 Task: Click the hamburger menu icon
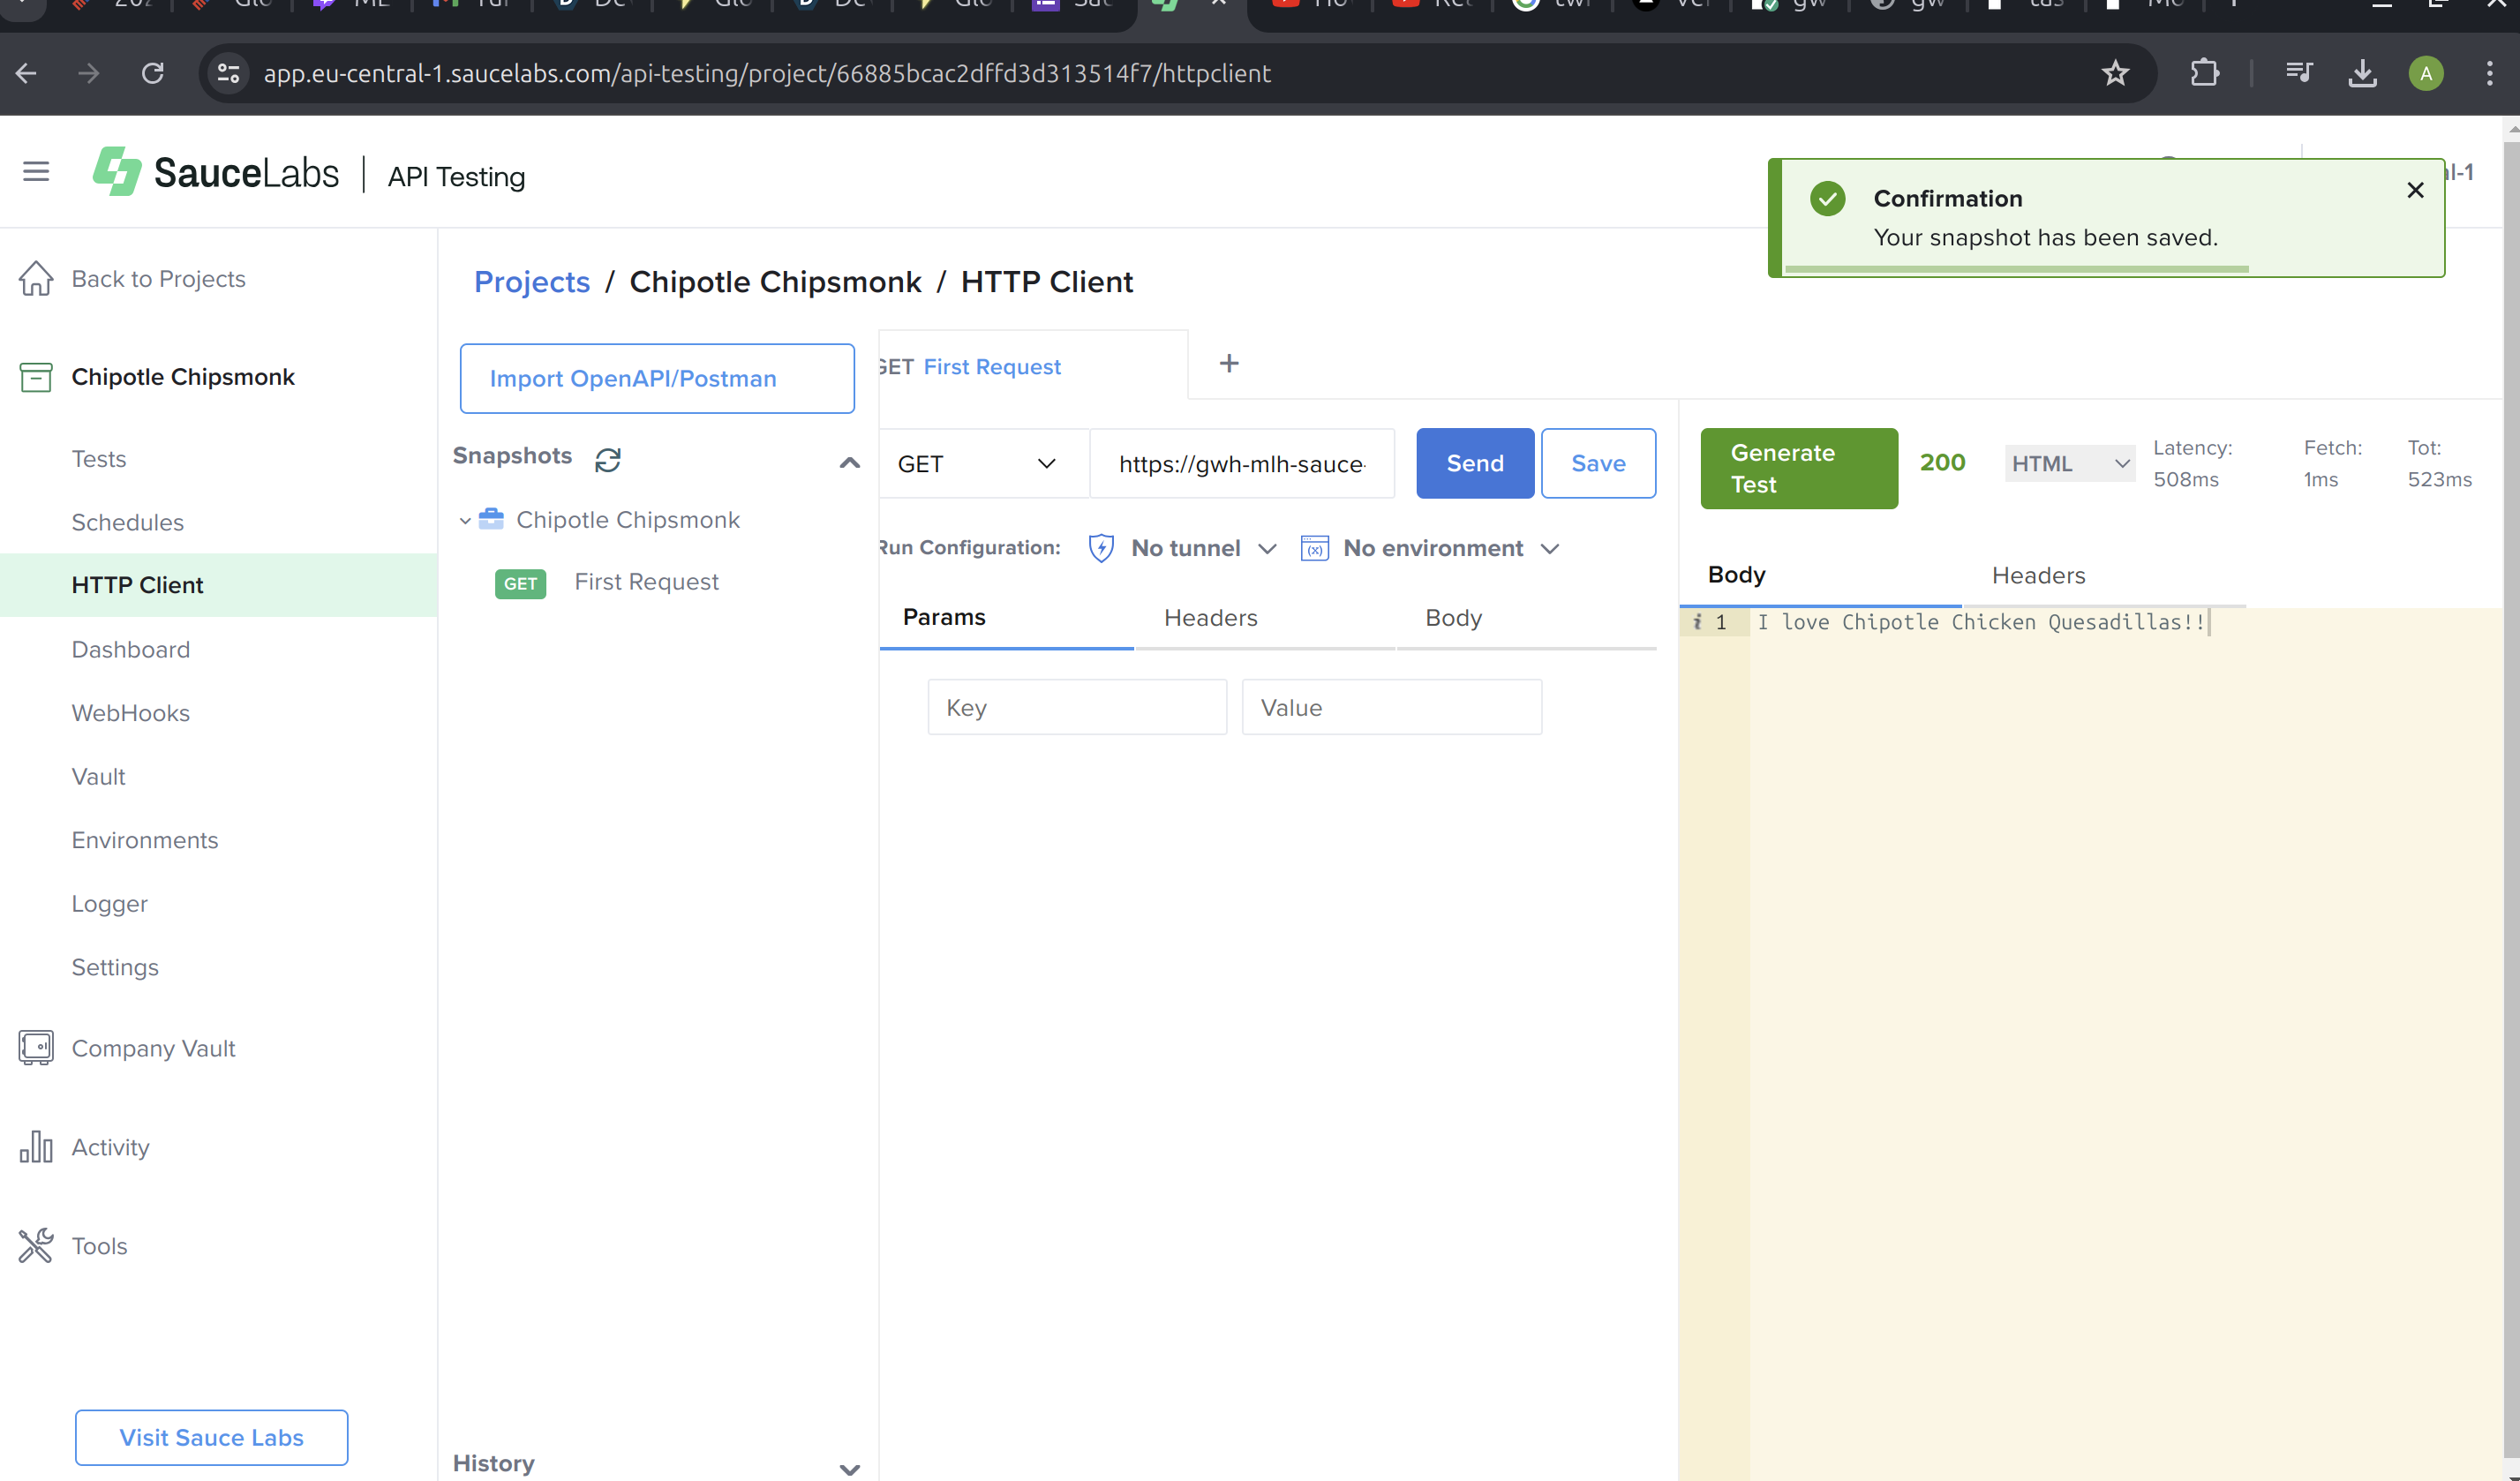36,172
